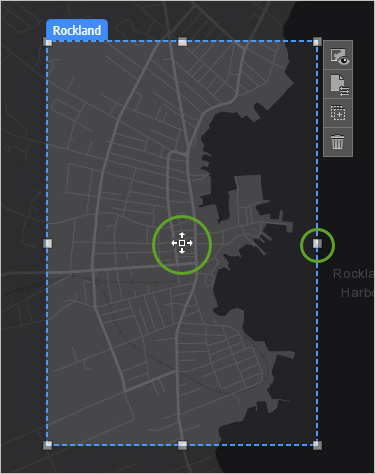This screenshot has height=474, width=375.
Task: Click the bottom-middle edge selection handle
Action: (182, 445)
